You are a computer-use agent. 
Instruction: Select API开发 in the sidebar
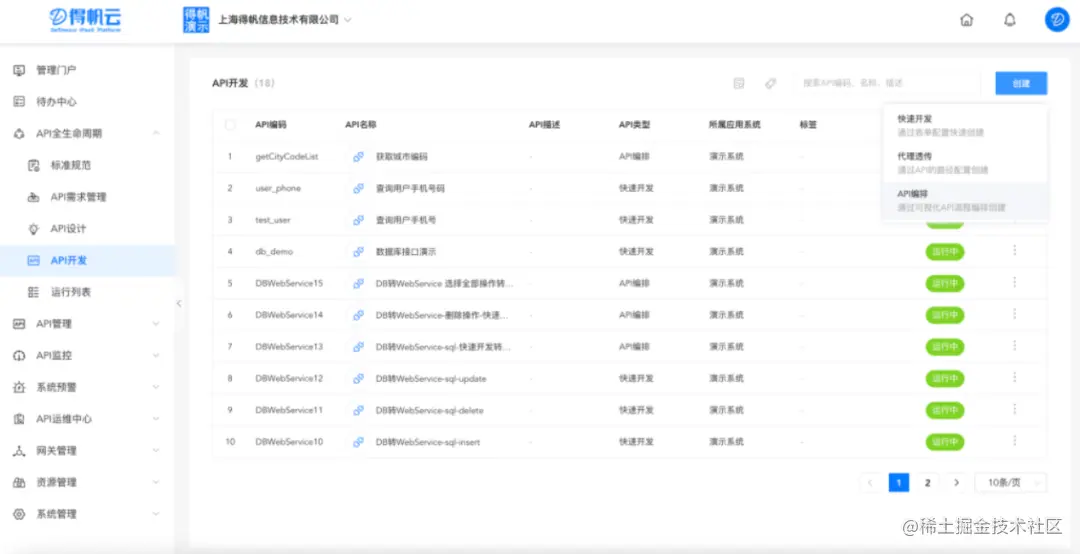(x=87, y=260)
